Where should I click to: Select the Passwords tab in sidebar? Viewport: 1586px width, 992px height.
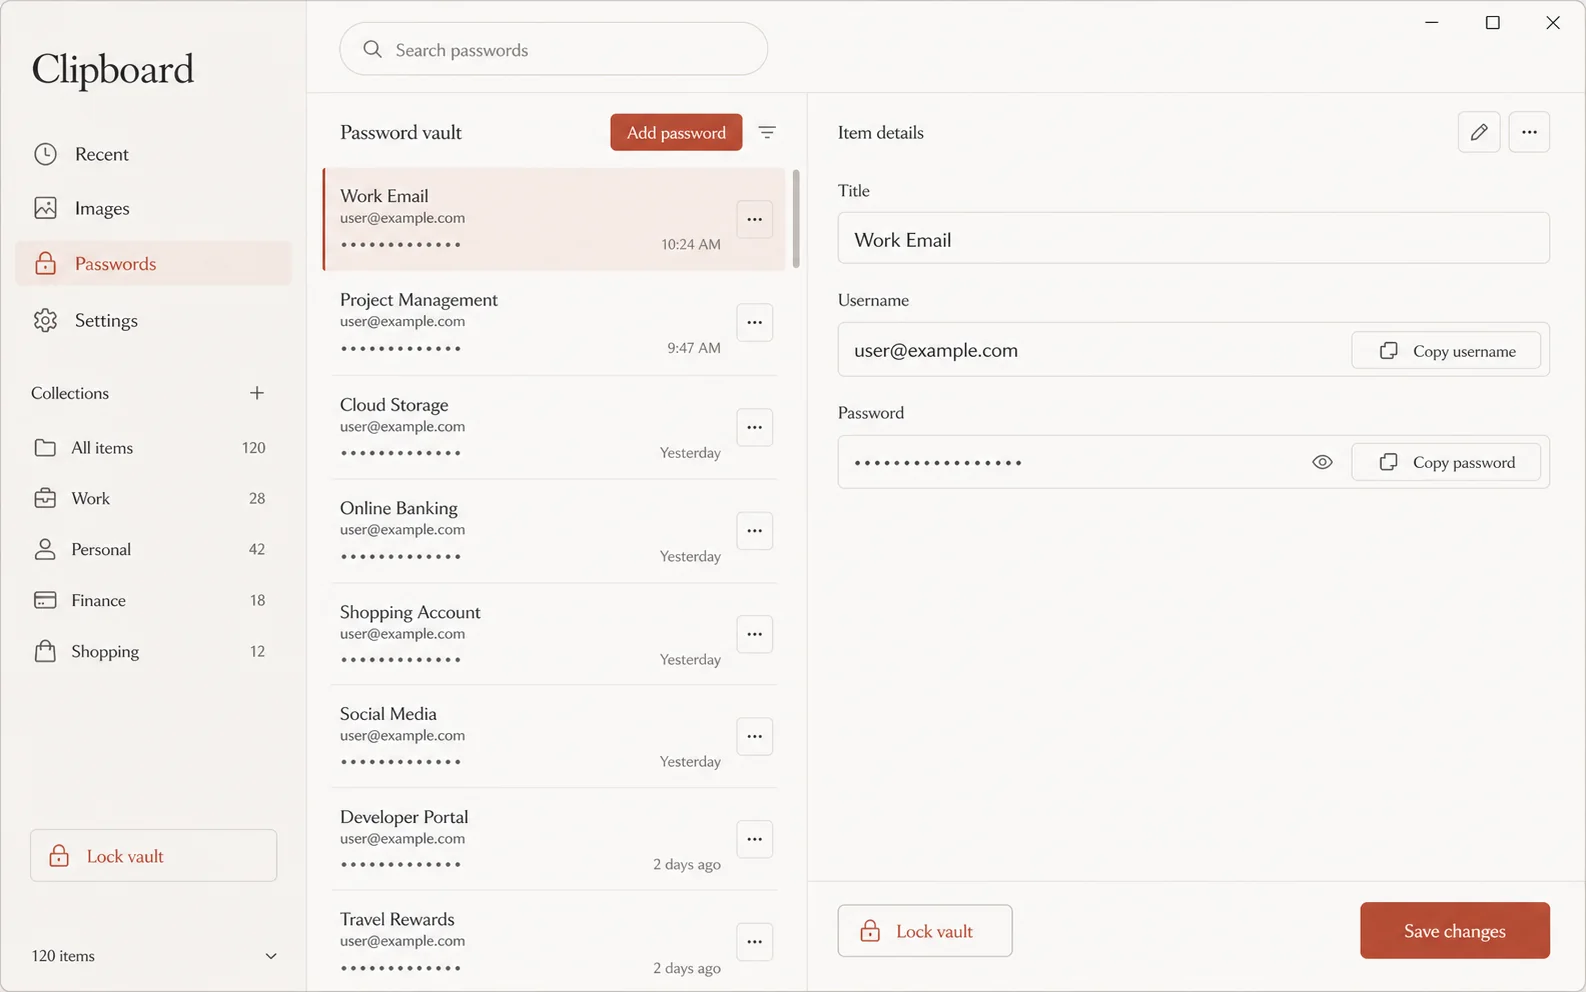[x=154, y=264]
